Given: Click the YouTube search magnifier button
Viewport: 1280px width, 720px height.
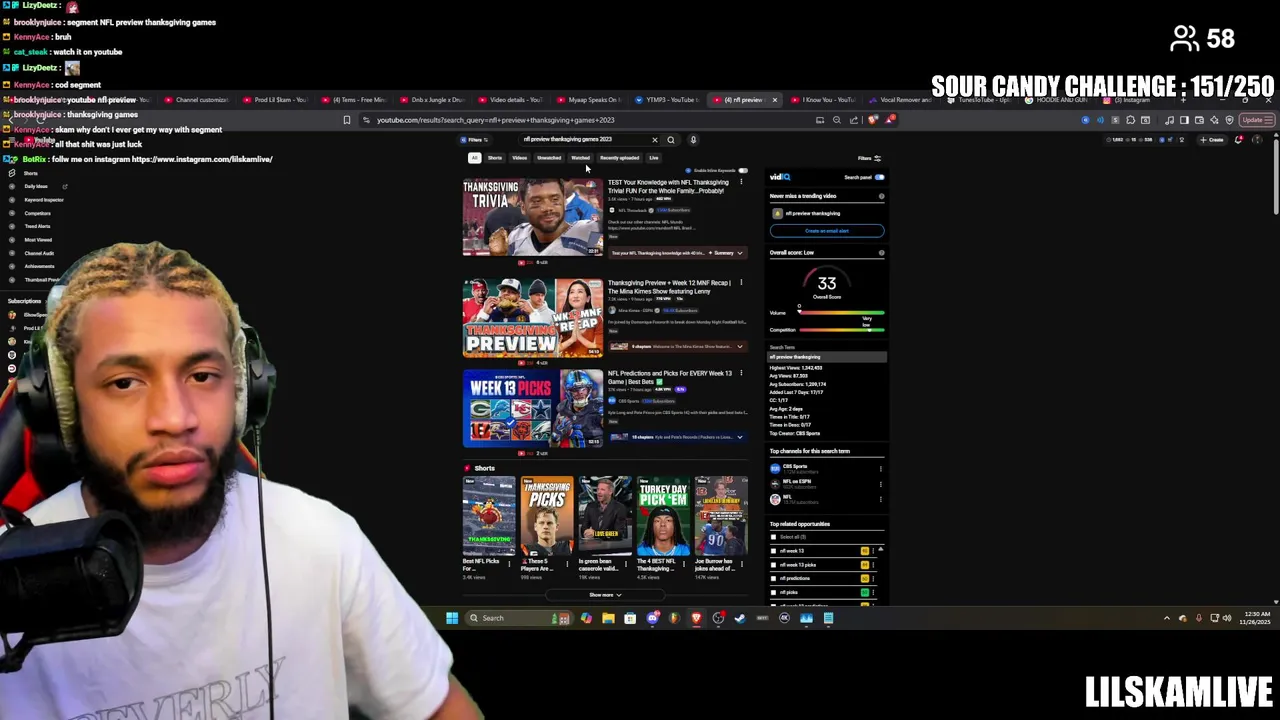Looking at the screenshot, I should point(671,140).
